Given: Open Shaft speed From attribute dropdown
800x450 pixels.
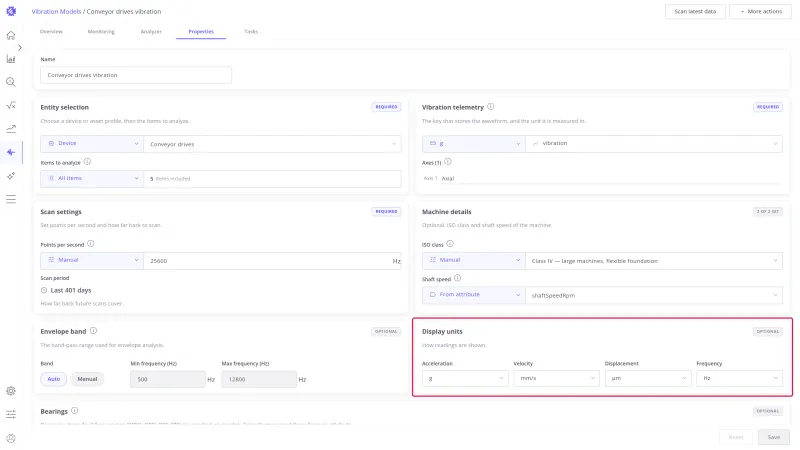Looking at the screenshot, I should [x=474, y=295].
